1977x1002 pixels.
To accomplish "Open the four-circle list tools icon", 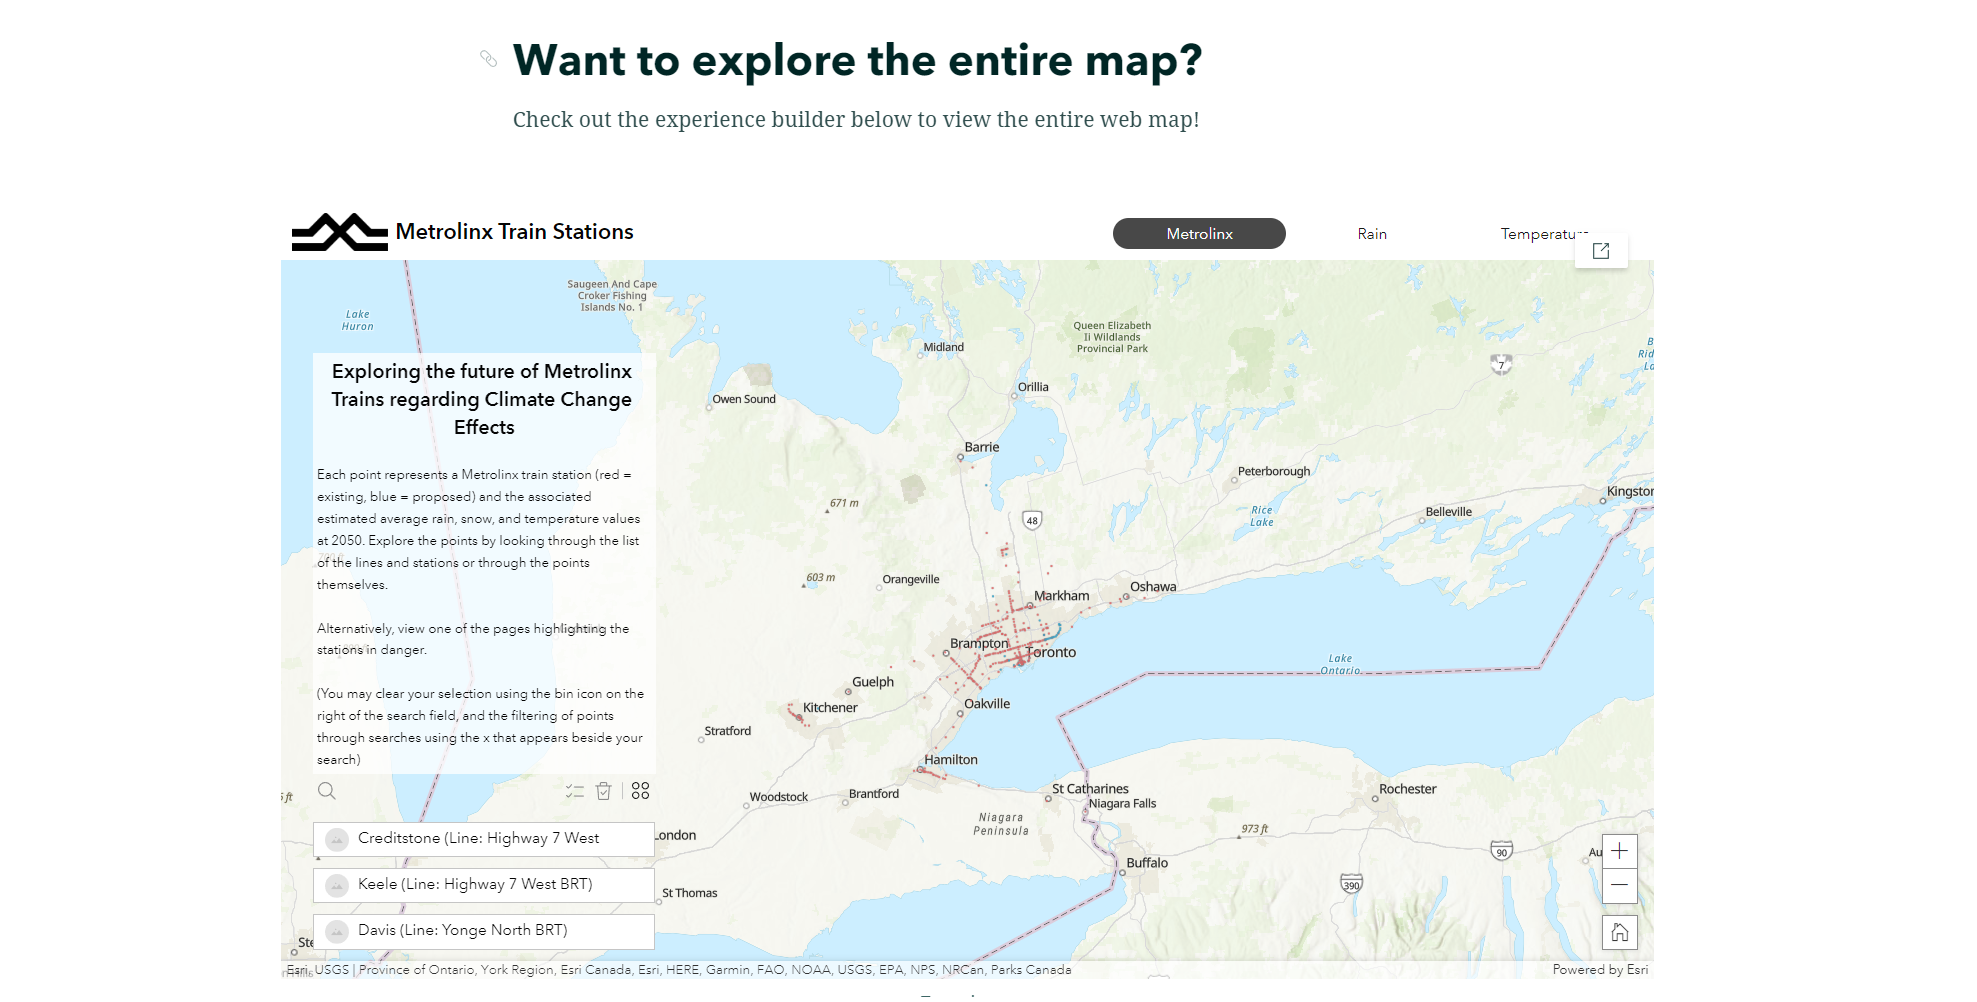I will (x=641, y=791).
